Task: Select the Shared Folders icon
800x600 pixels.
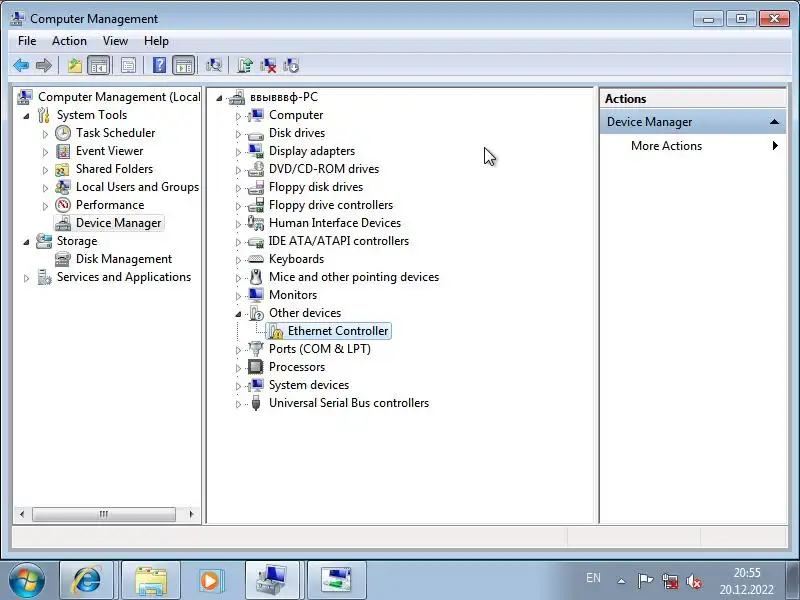Action: (63, 169)
